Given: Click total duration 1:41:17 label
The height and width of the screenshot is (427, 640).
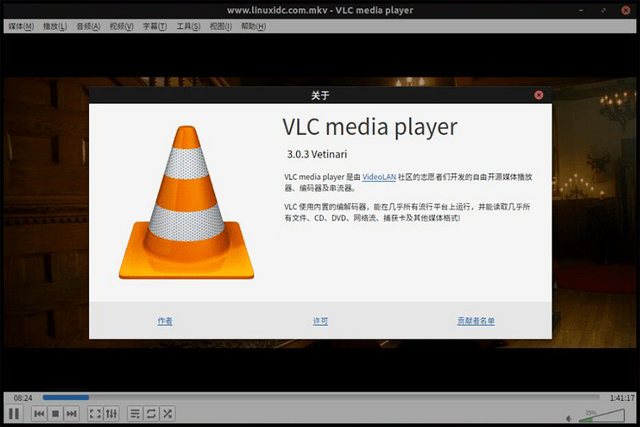Looking at the screenshot, I should coord(622,398).
